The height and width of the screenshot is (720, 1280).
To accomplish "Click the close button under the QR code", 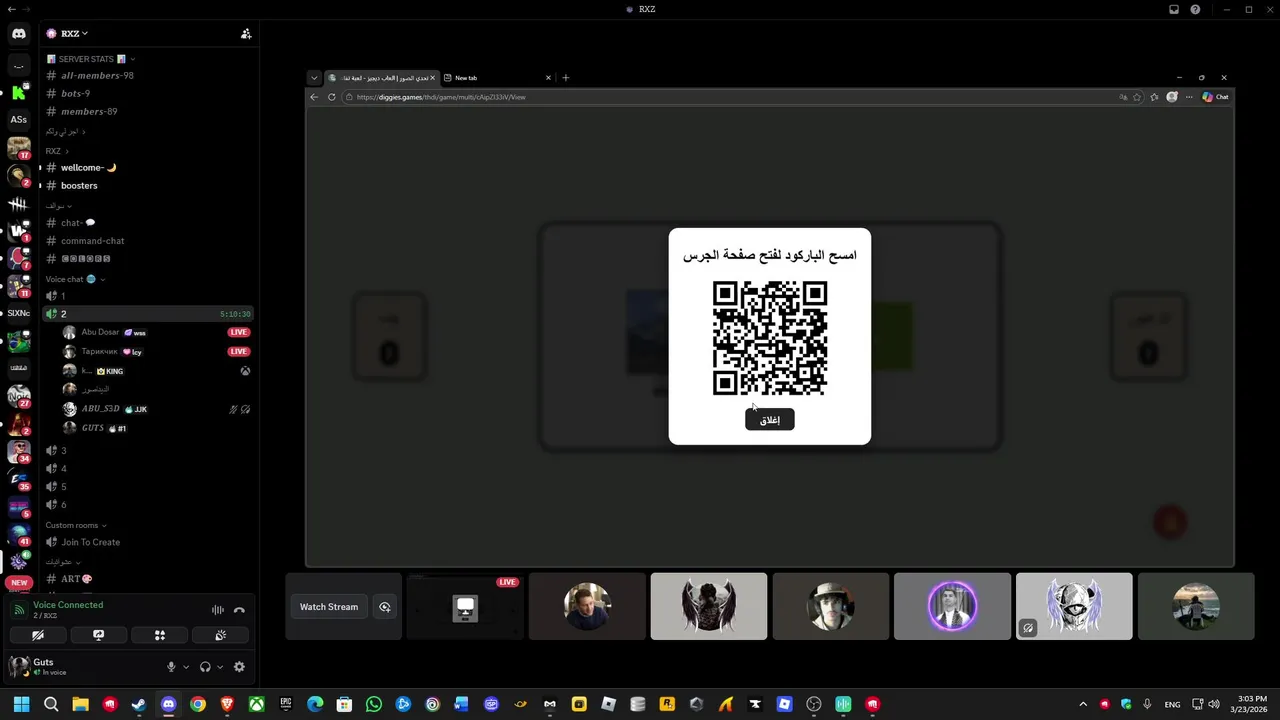I will coord(770,420).
